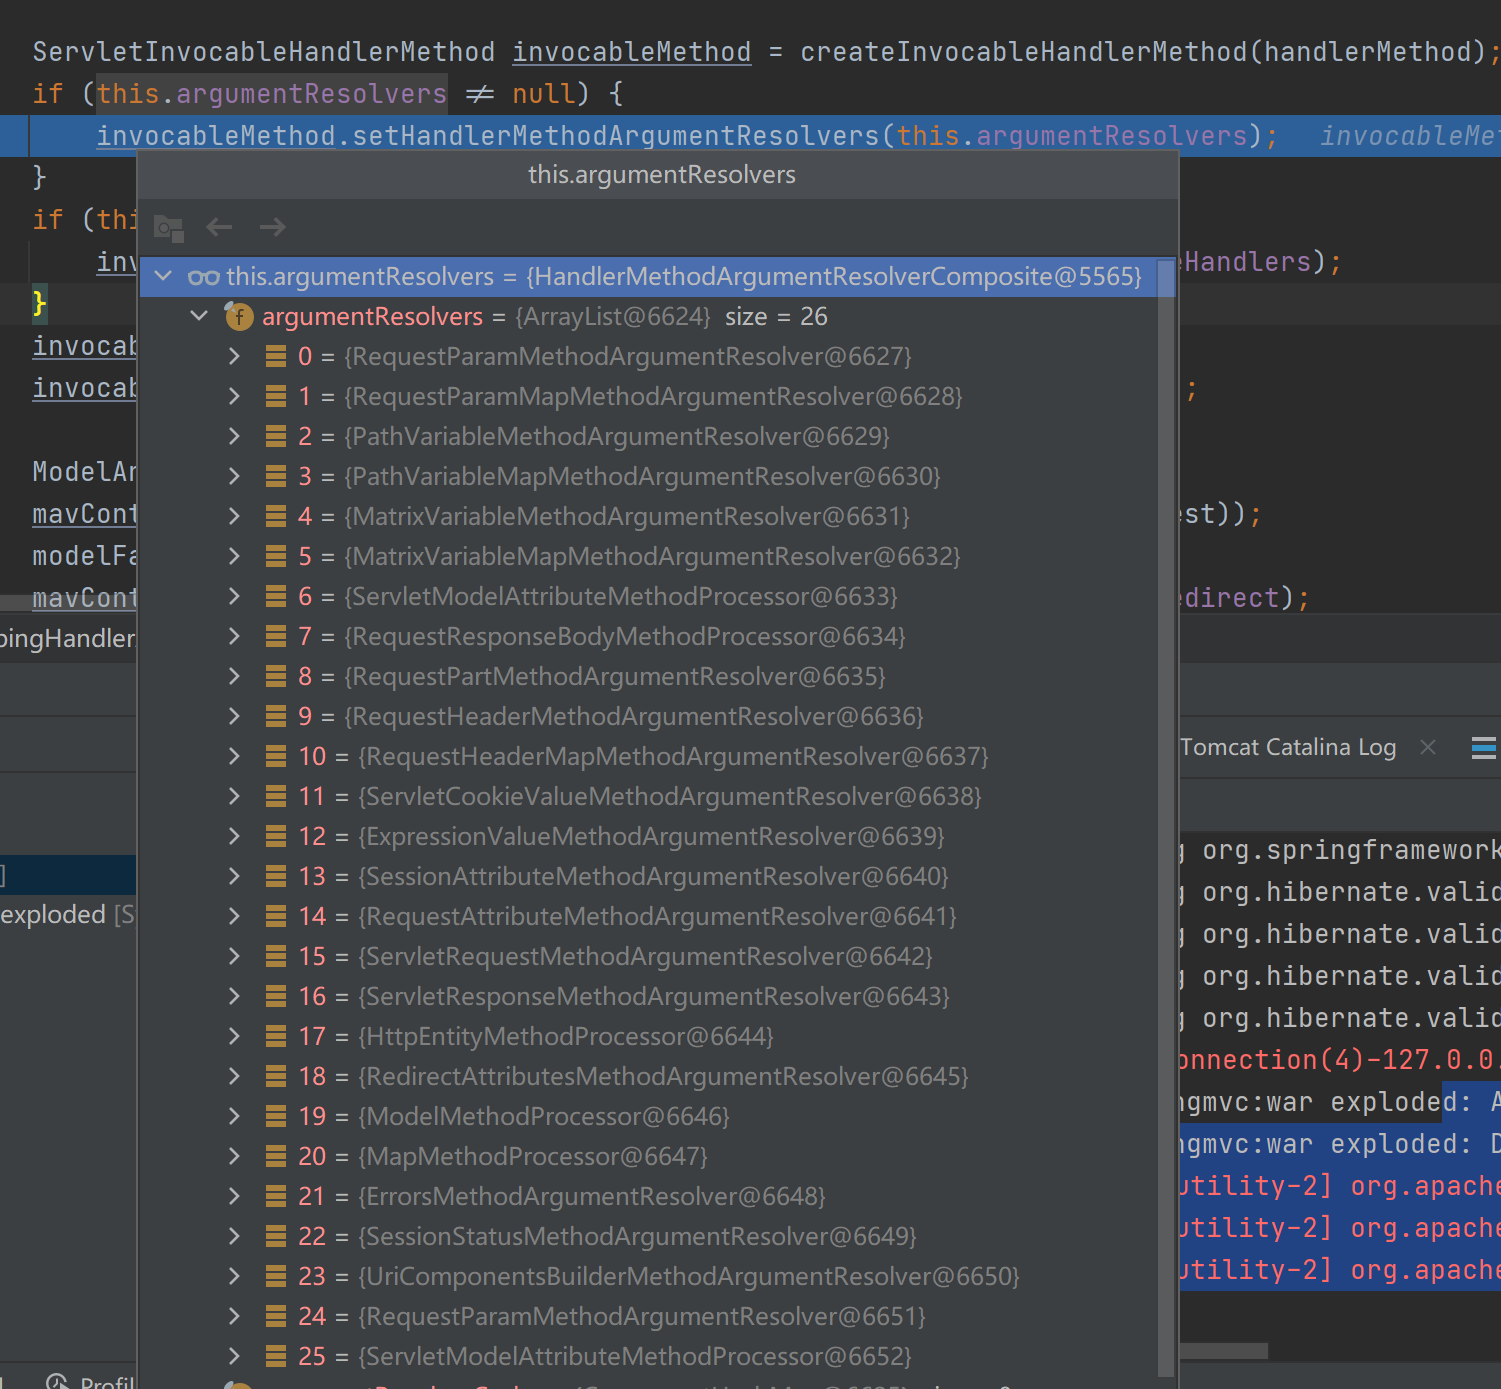Collapse the argumentResolvers ArrayList node
Viewport: 1501px width, 1389px height.
[199, 316]
